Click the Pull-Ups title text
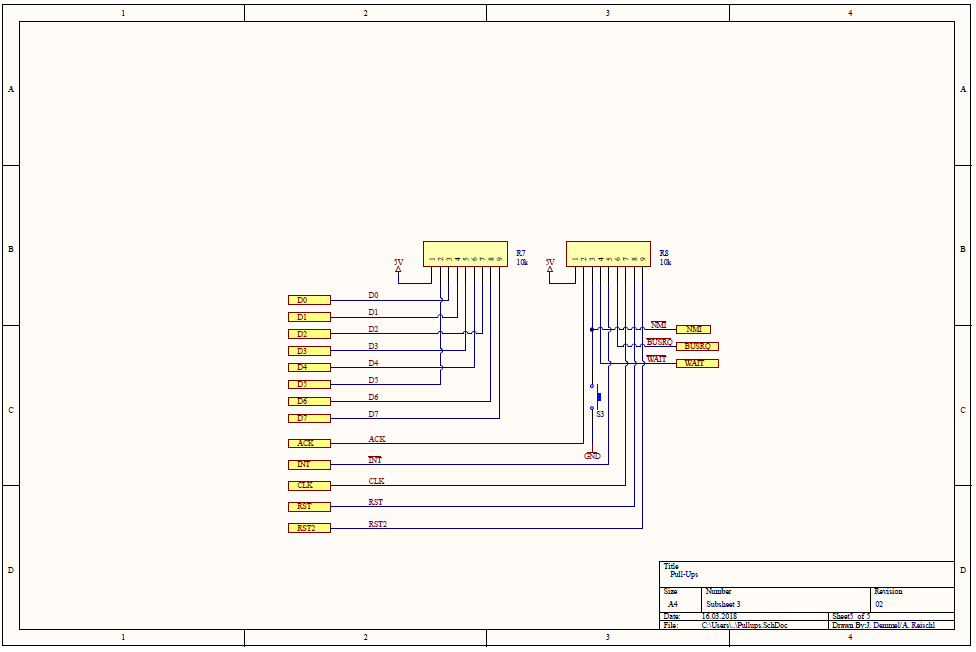 click(684, 574)
